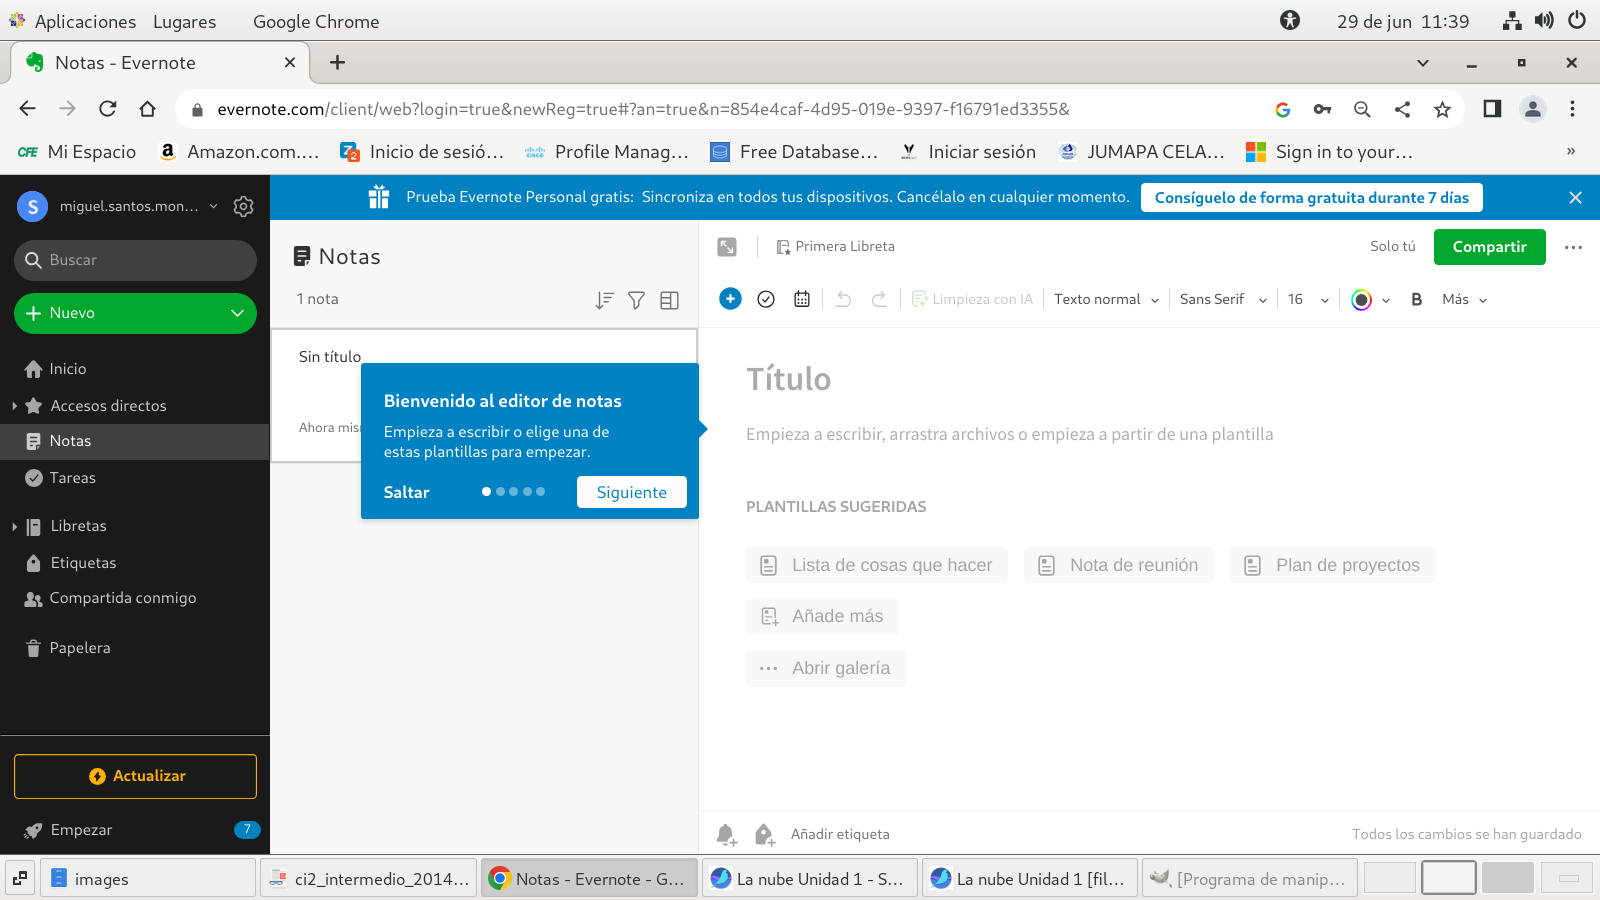Open the Sans Serif font dropdown
This screenshot has width=1600, height=900.
(1223, 299)
